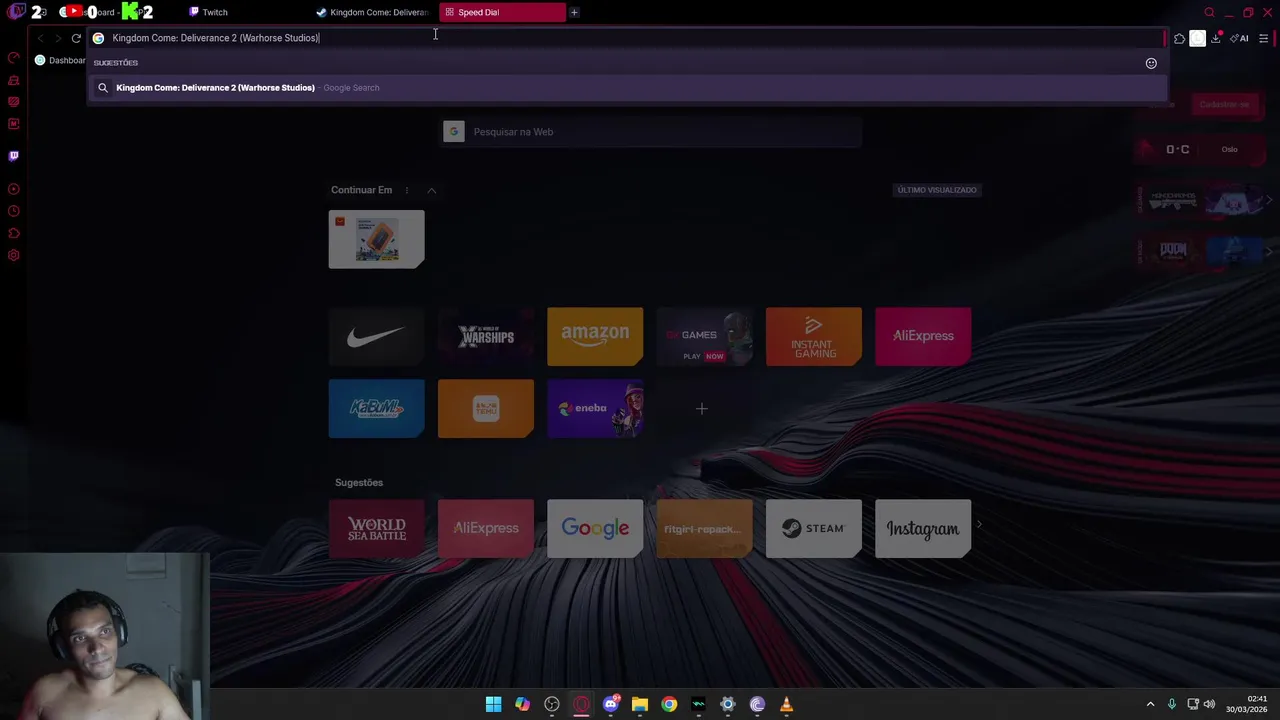Screen dimensions: 1280x720
Task: Open the Oslo weather widget
Action: click(1200, 149)
